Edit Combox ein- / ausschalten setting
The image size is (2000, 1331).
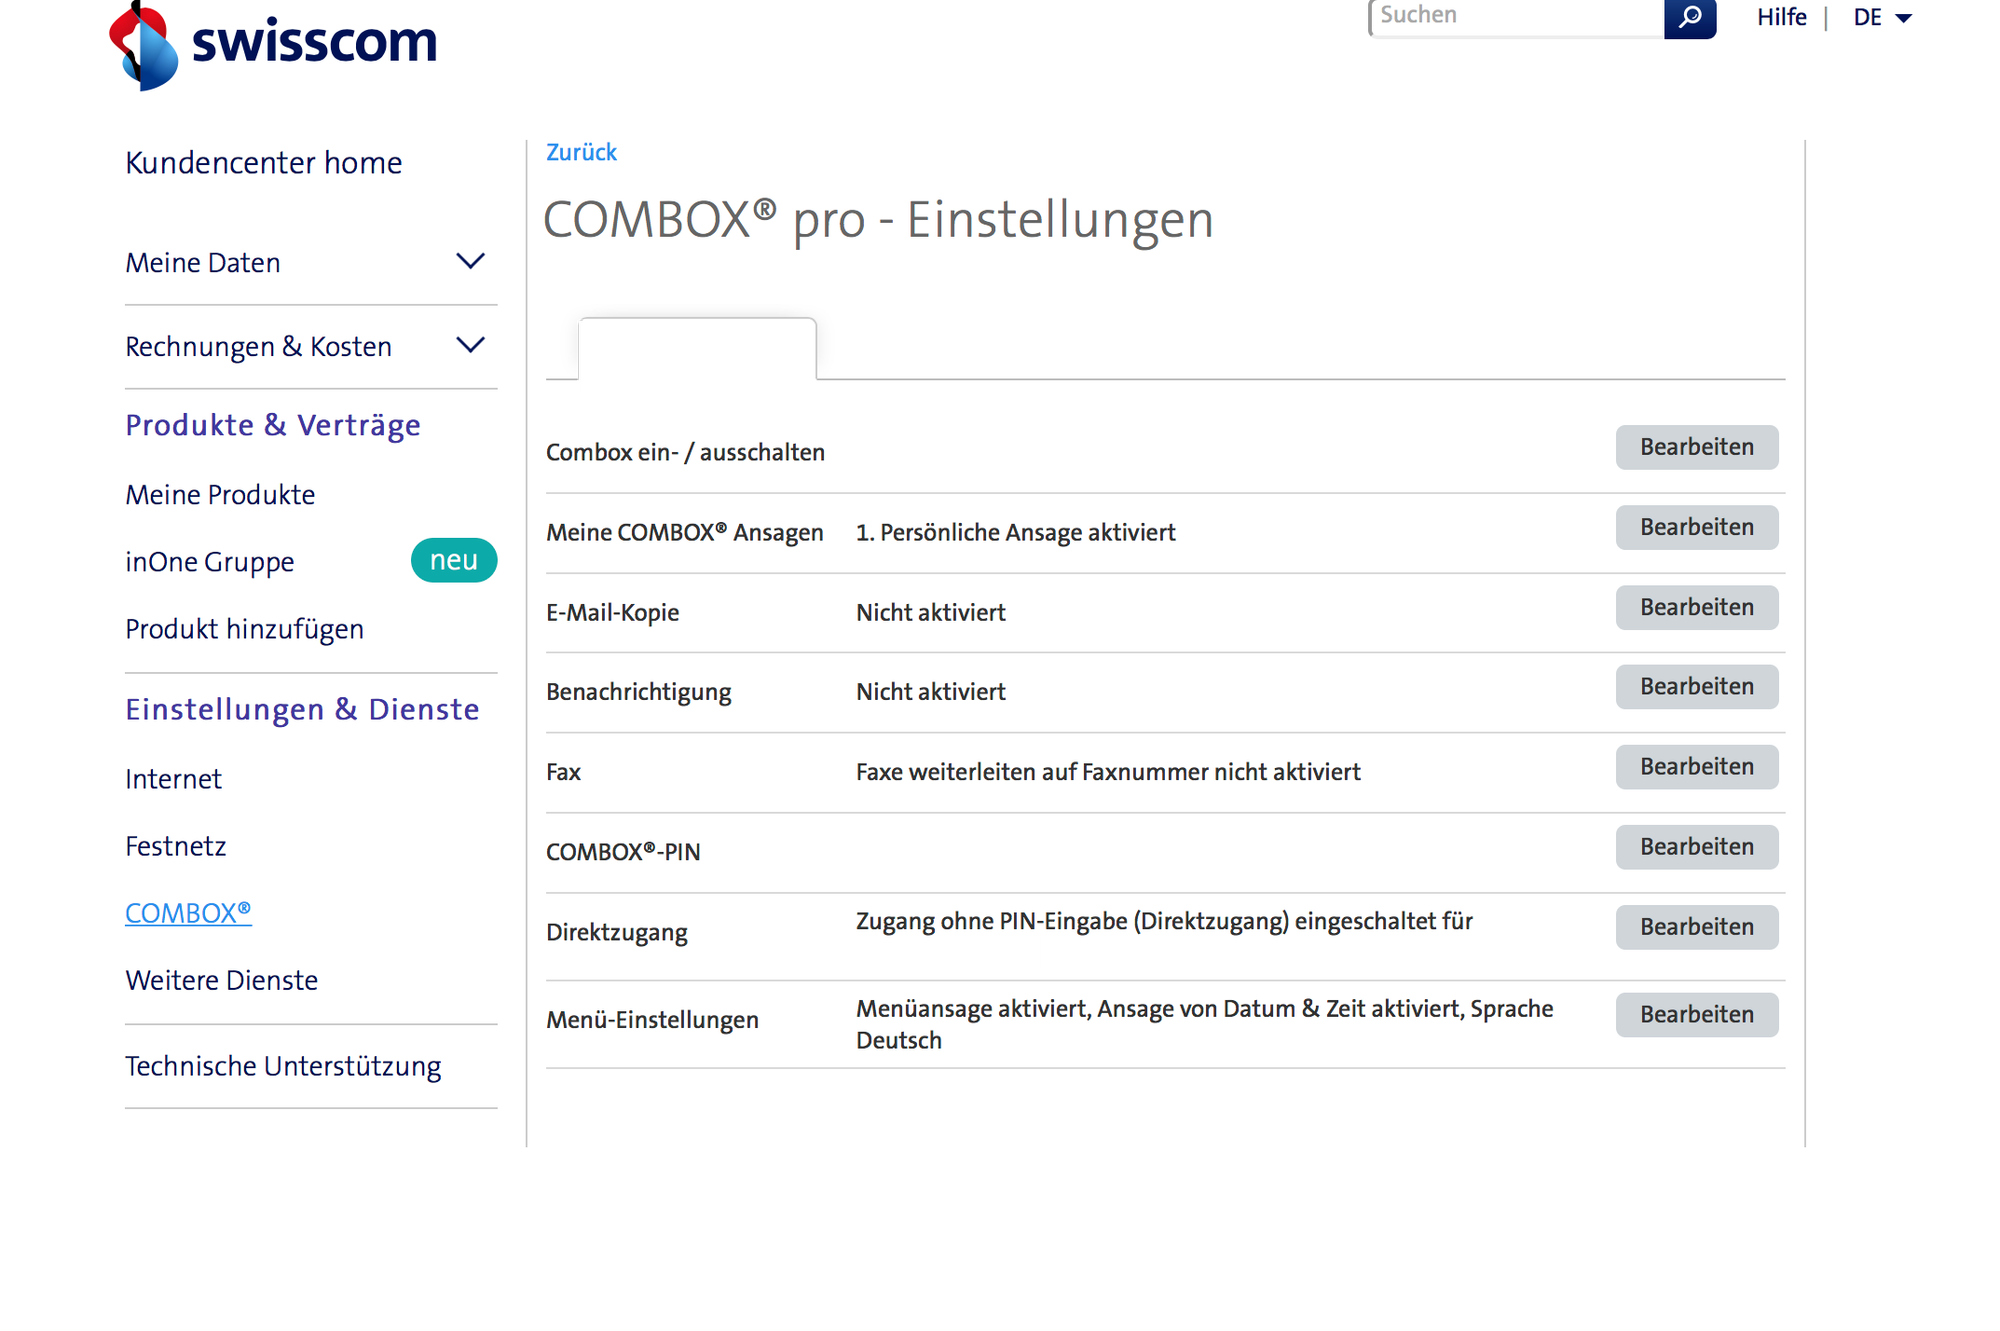point(1696,447)
